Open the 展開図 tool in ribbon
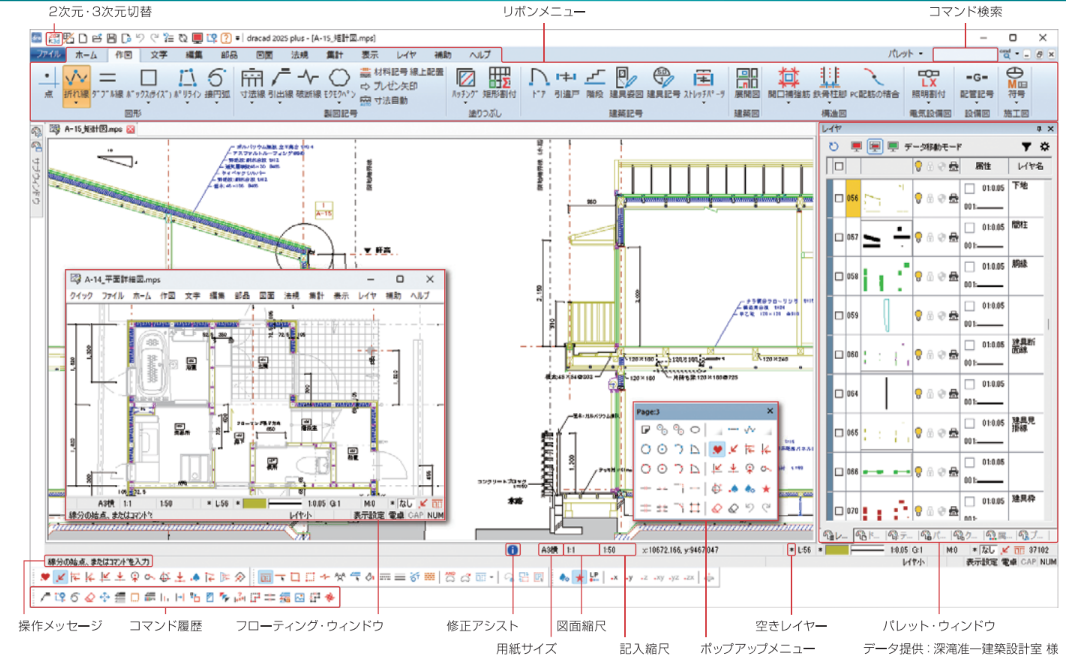 [746, 83]
